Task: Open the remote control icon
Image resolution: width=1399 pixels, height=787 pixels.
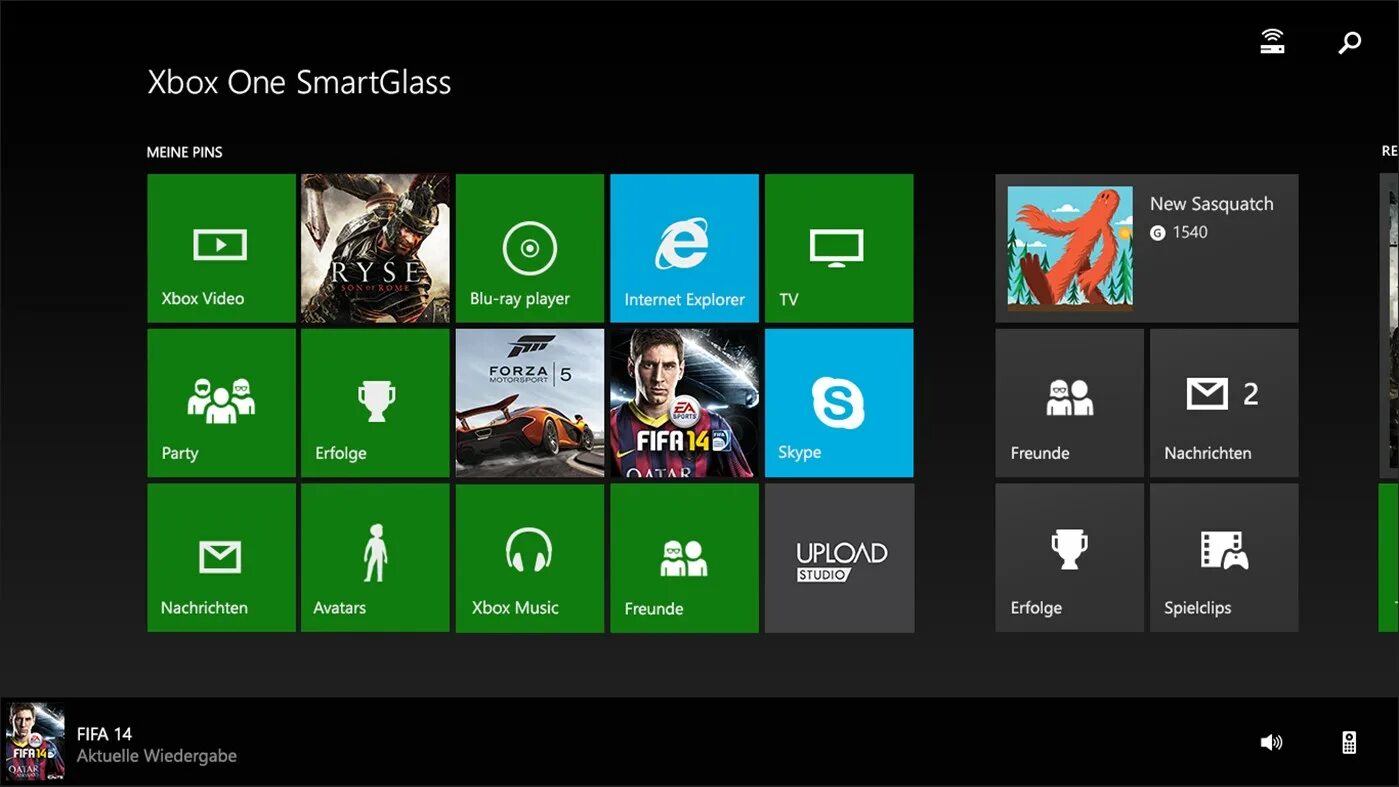Action: click(1349, 742)
